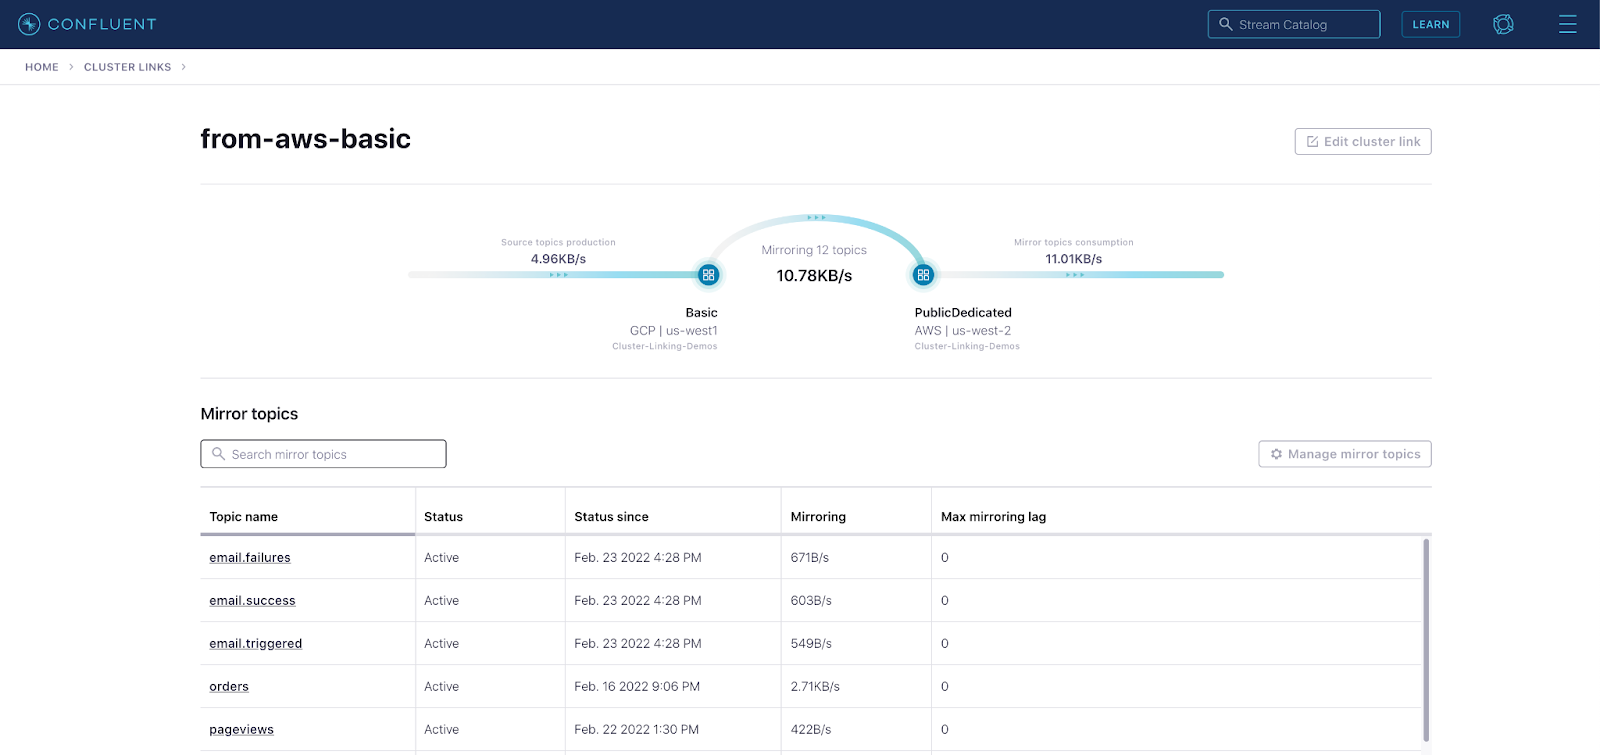Image resolution: width=1600 pixels, height=755 pixels.
Task: Click the PublicDedicated cluster name label
Action: (963, 313)
